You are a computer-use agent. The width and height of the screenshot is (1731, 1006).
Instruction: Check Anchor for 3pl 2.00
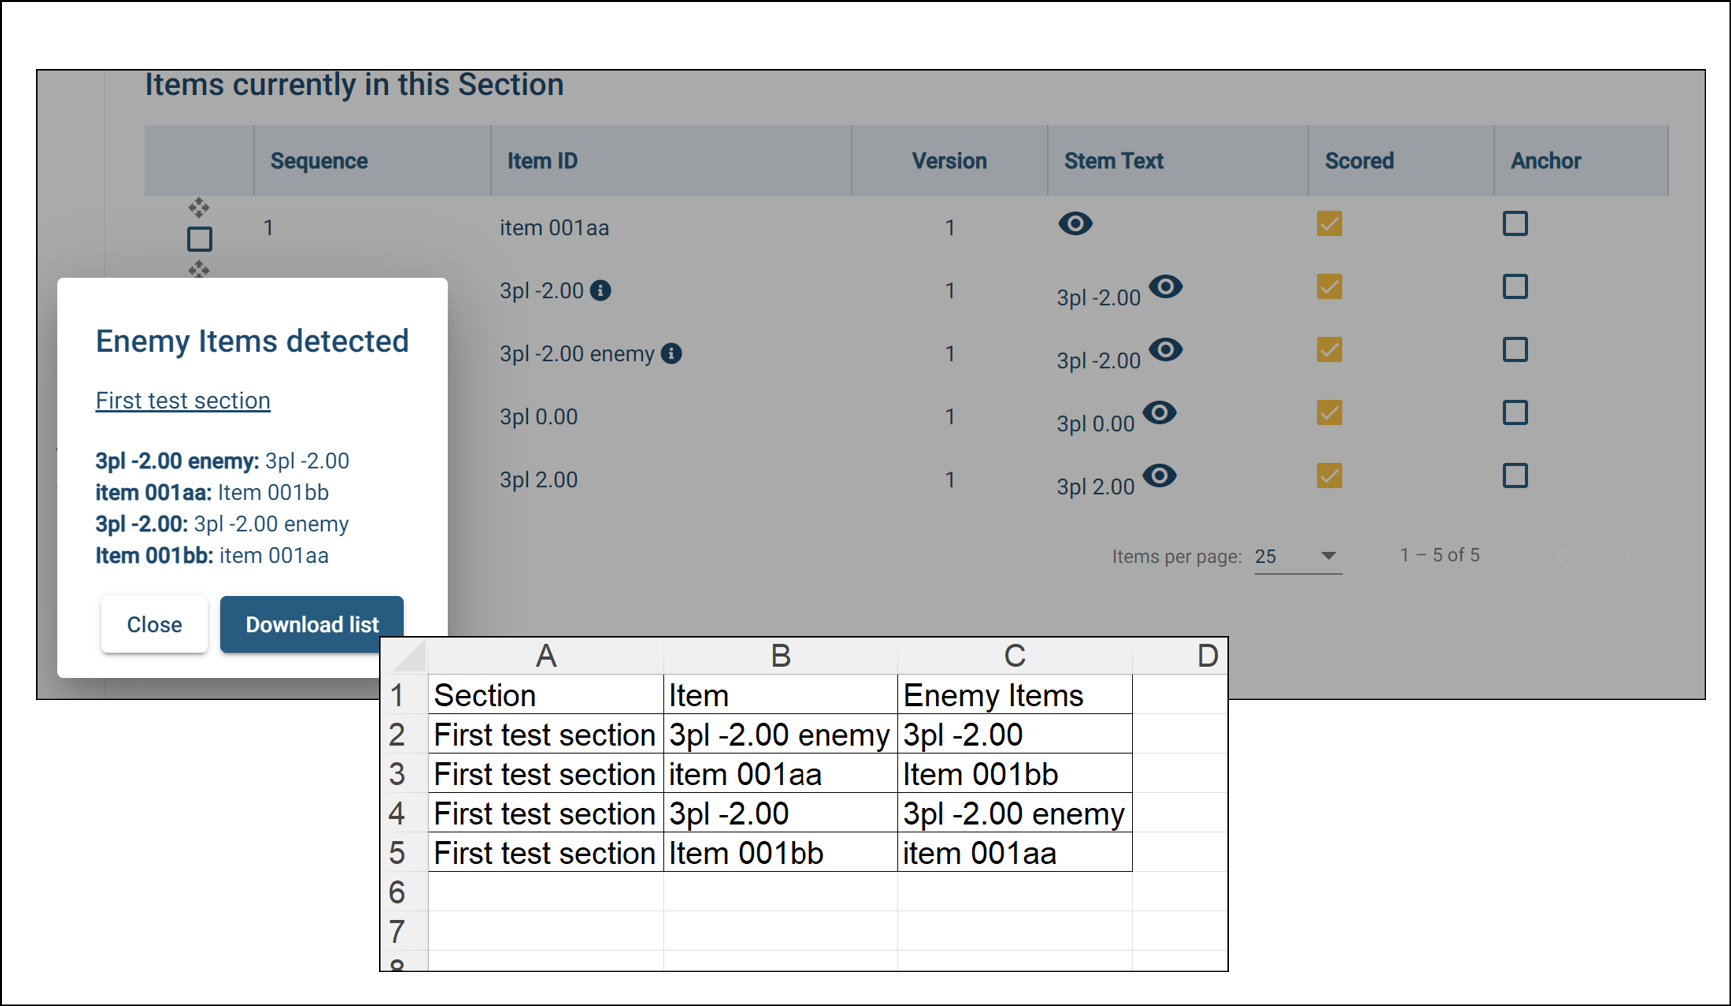coord(1515,476)
